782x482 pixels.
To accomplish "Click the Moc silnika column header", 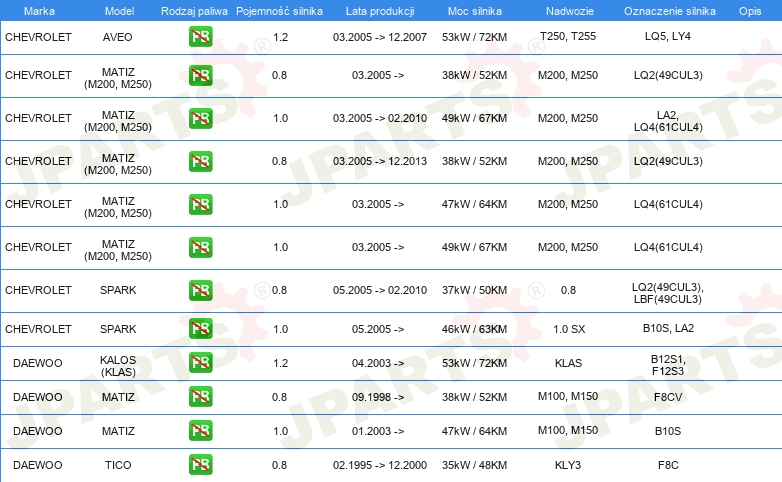I will point(474,11).
